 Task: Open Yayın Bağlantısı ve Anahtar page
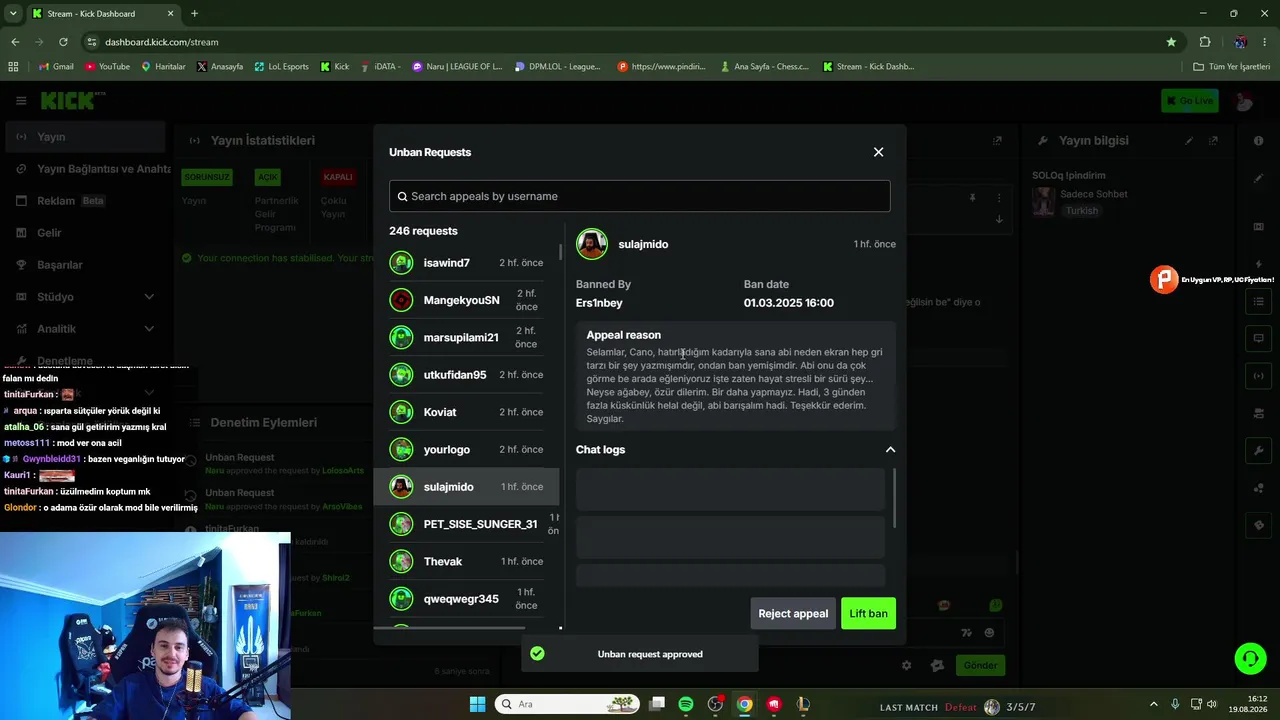[94, 169]
